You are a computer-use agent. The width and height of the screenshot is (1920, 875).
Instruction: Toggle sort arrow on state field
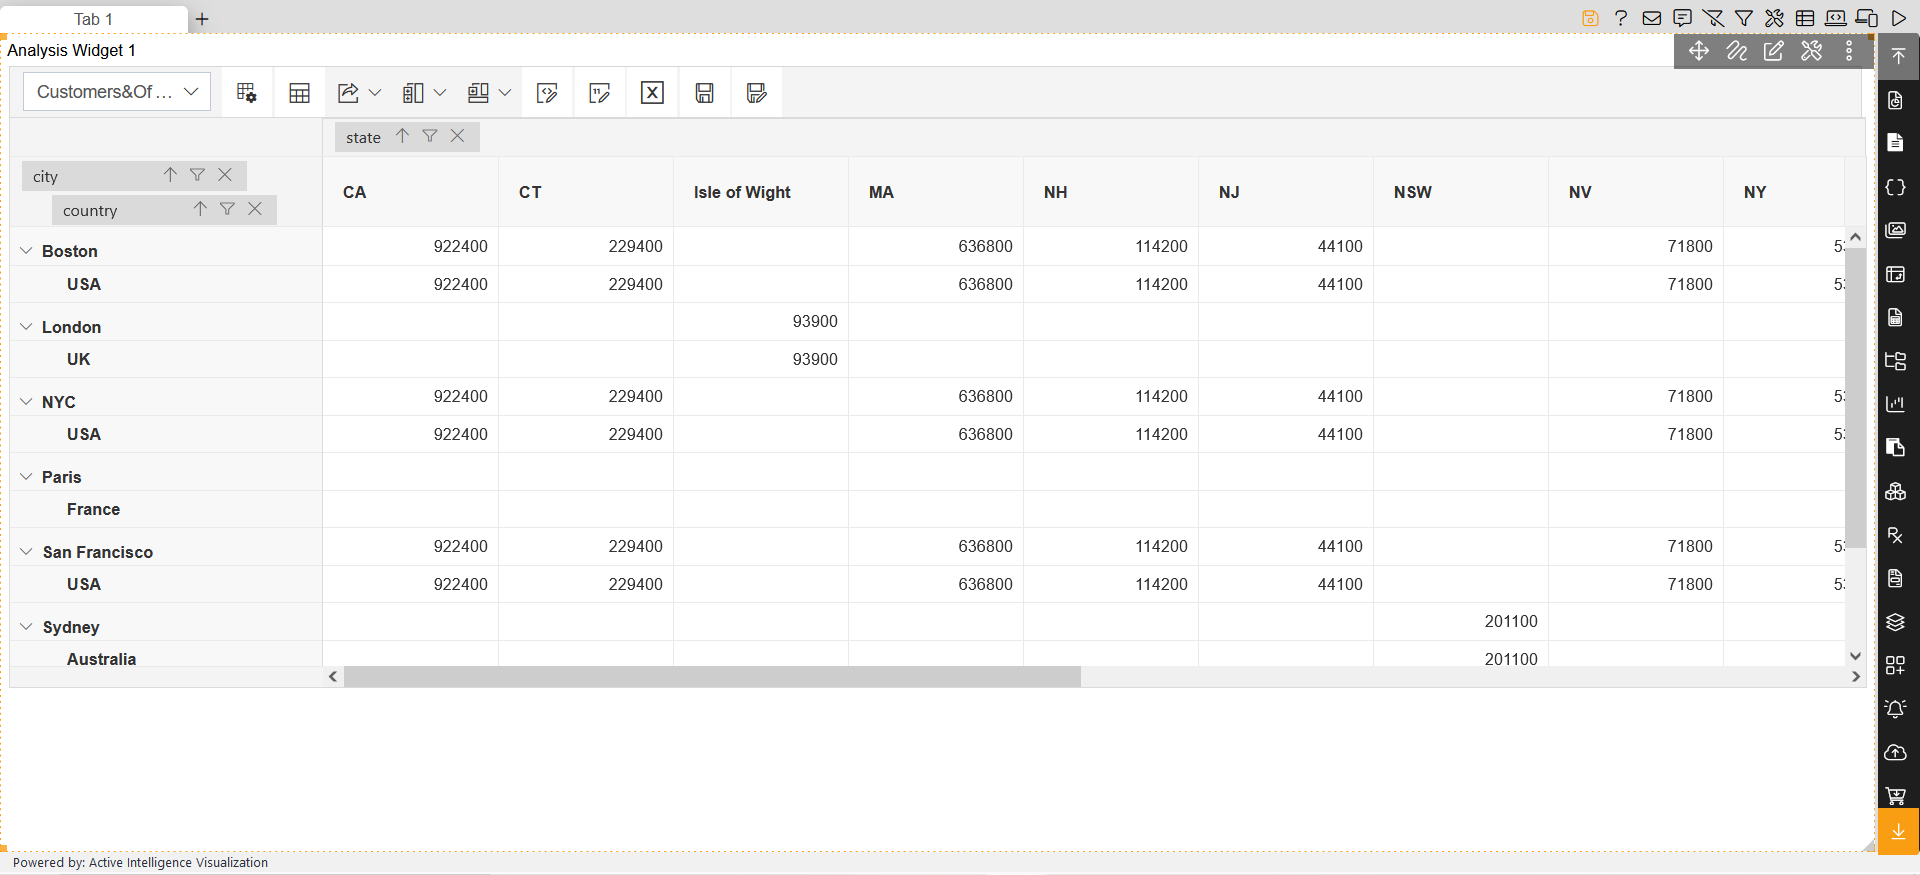pos(402,136)
